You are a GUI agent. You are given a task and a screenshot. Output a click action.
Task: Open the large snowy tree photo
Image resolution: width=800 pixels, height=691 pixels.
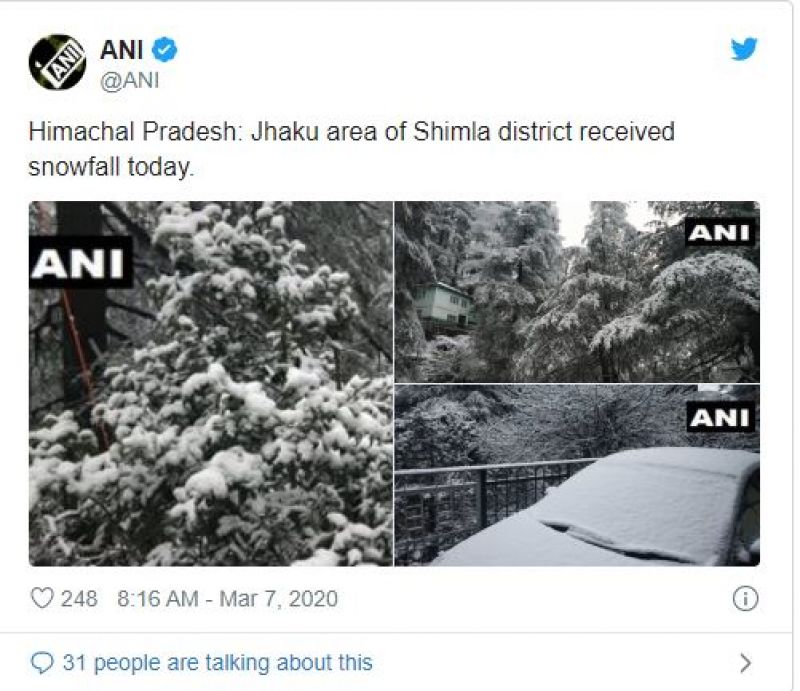(211, 400)
